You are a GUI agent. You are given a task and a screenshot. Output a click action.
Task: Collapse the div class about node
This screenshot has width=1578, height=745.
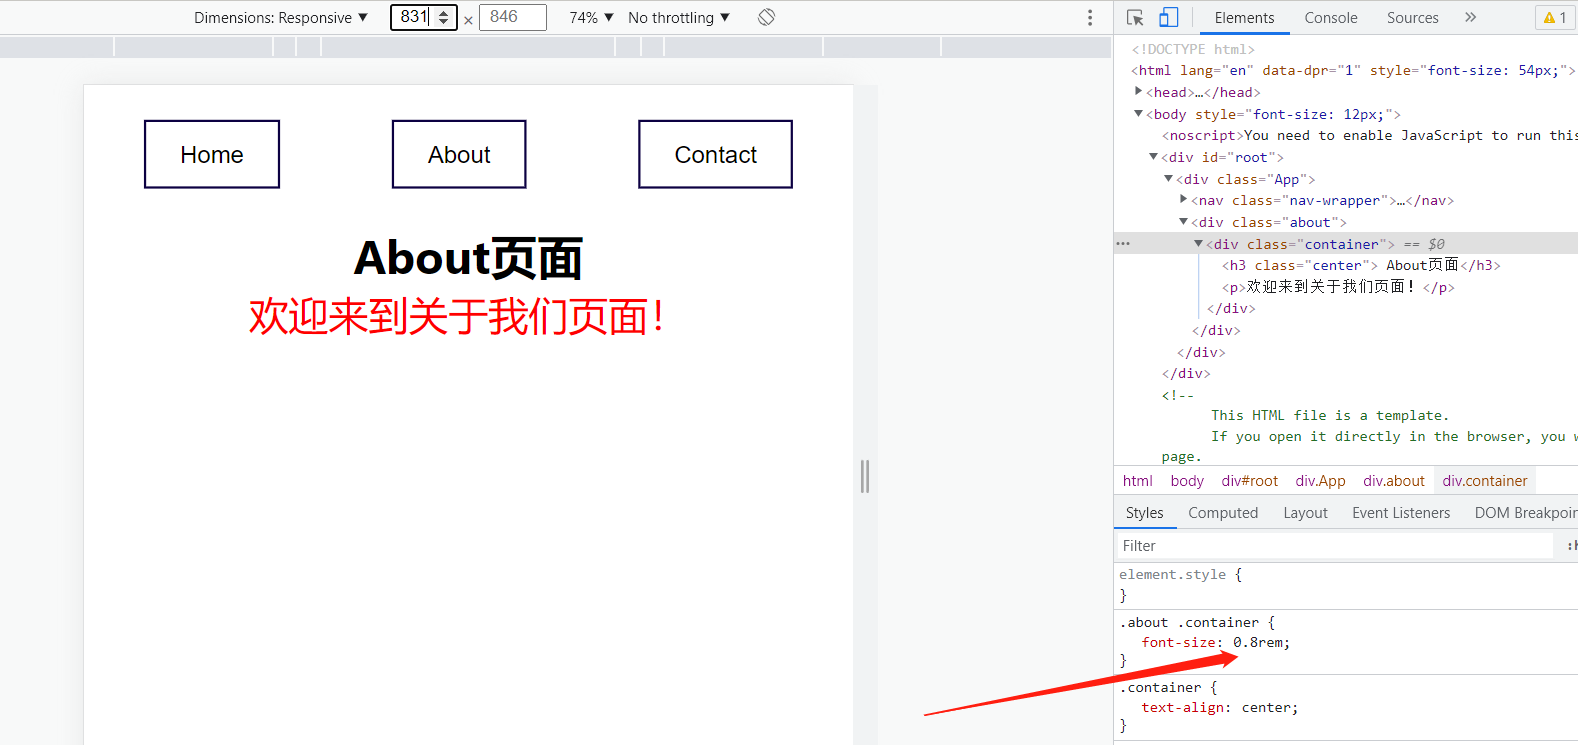coord(1183,222)
